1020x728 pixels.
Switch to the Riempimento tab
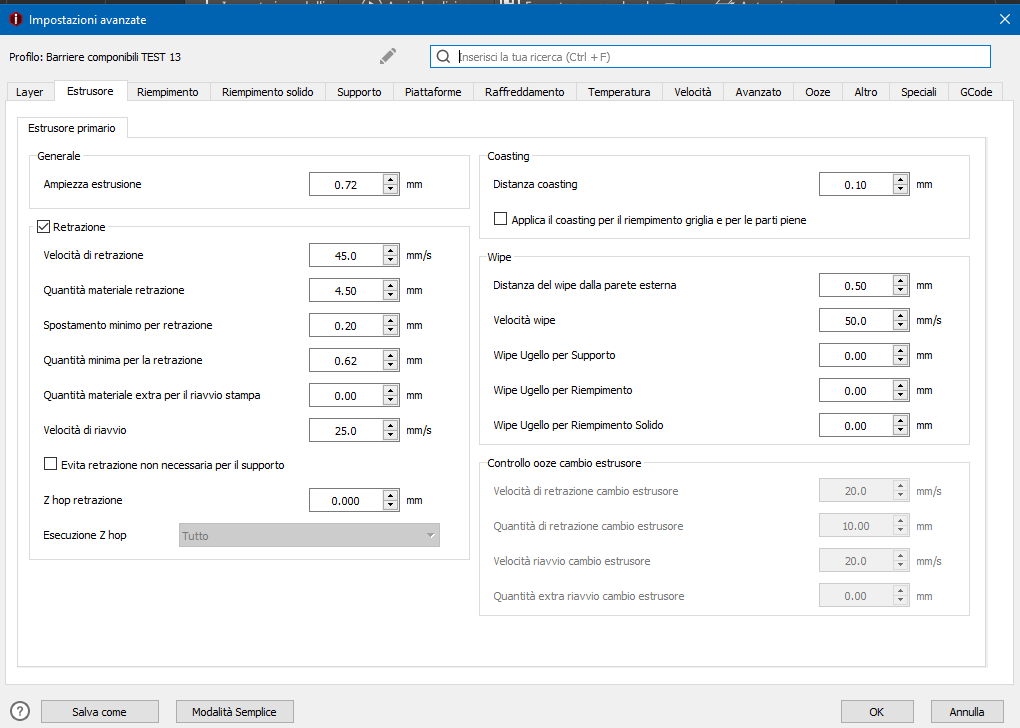pyautogui.click(x=167, y=92)
